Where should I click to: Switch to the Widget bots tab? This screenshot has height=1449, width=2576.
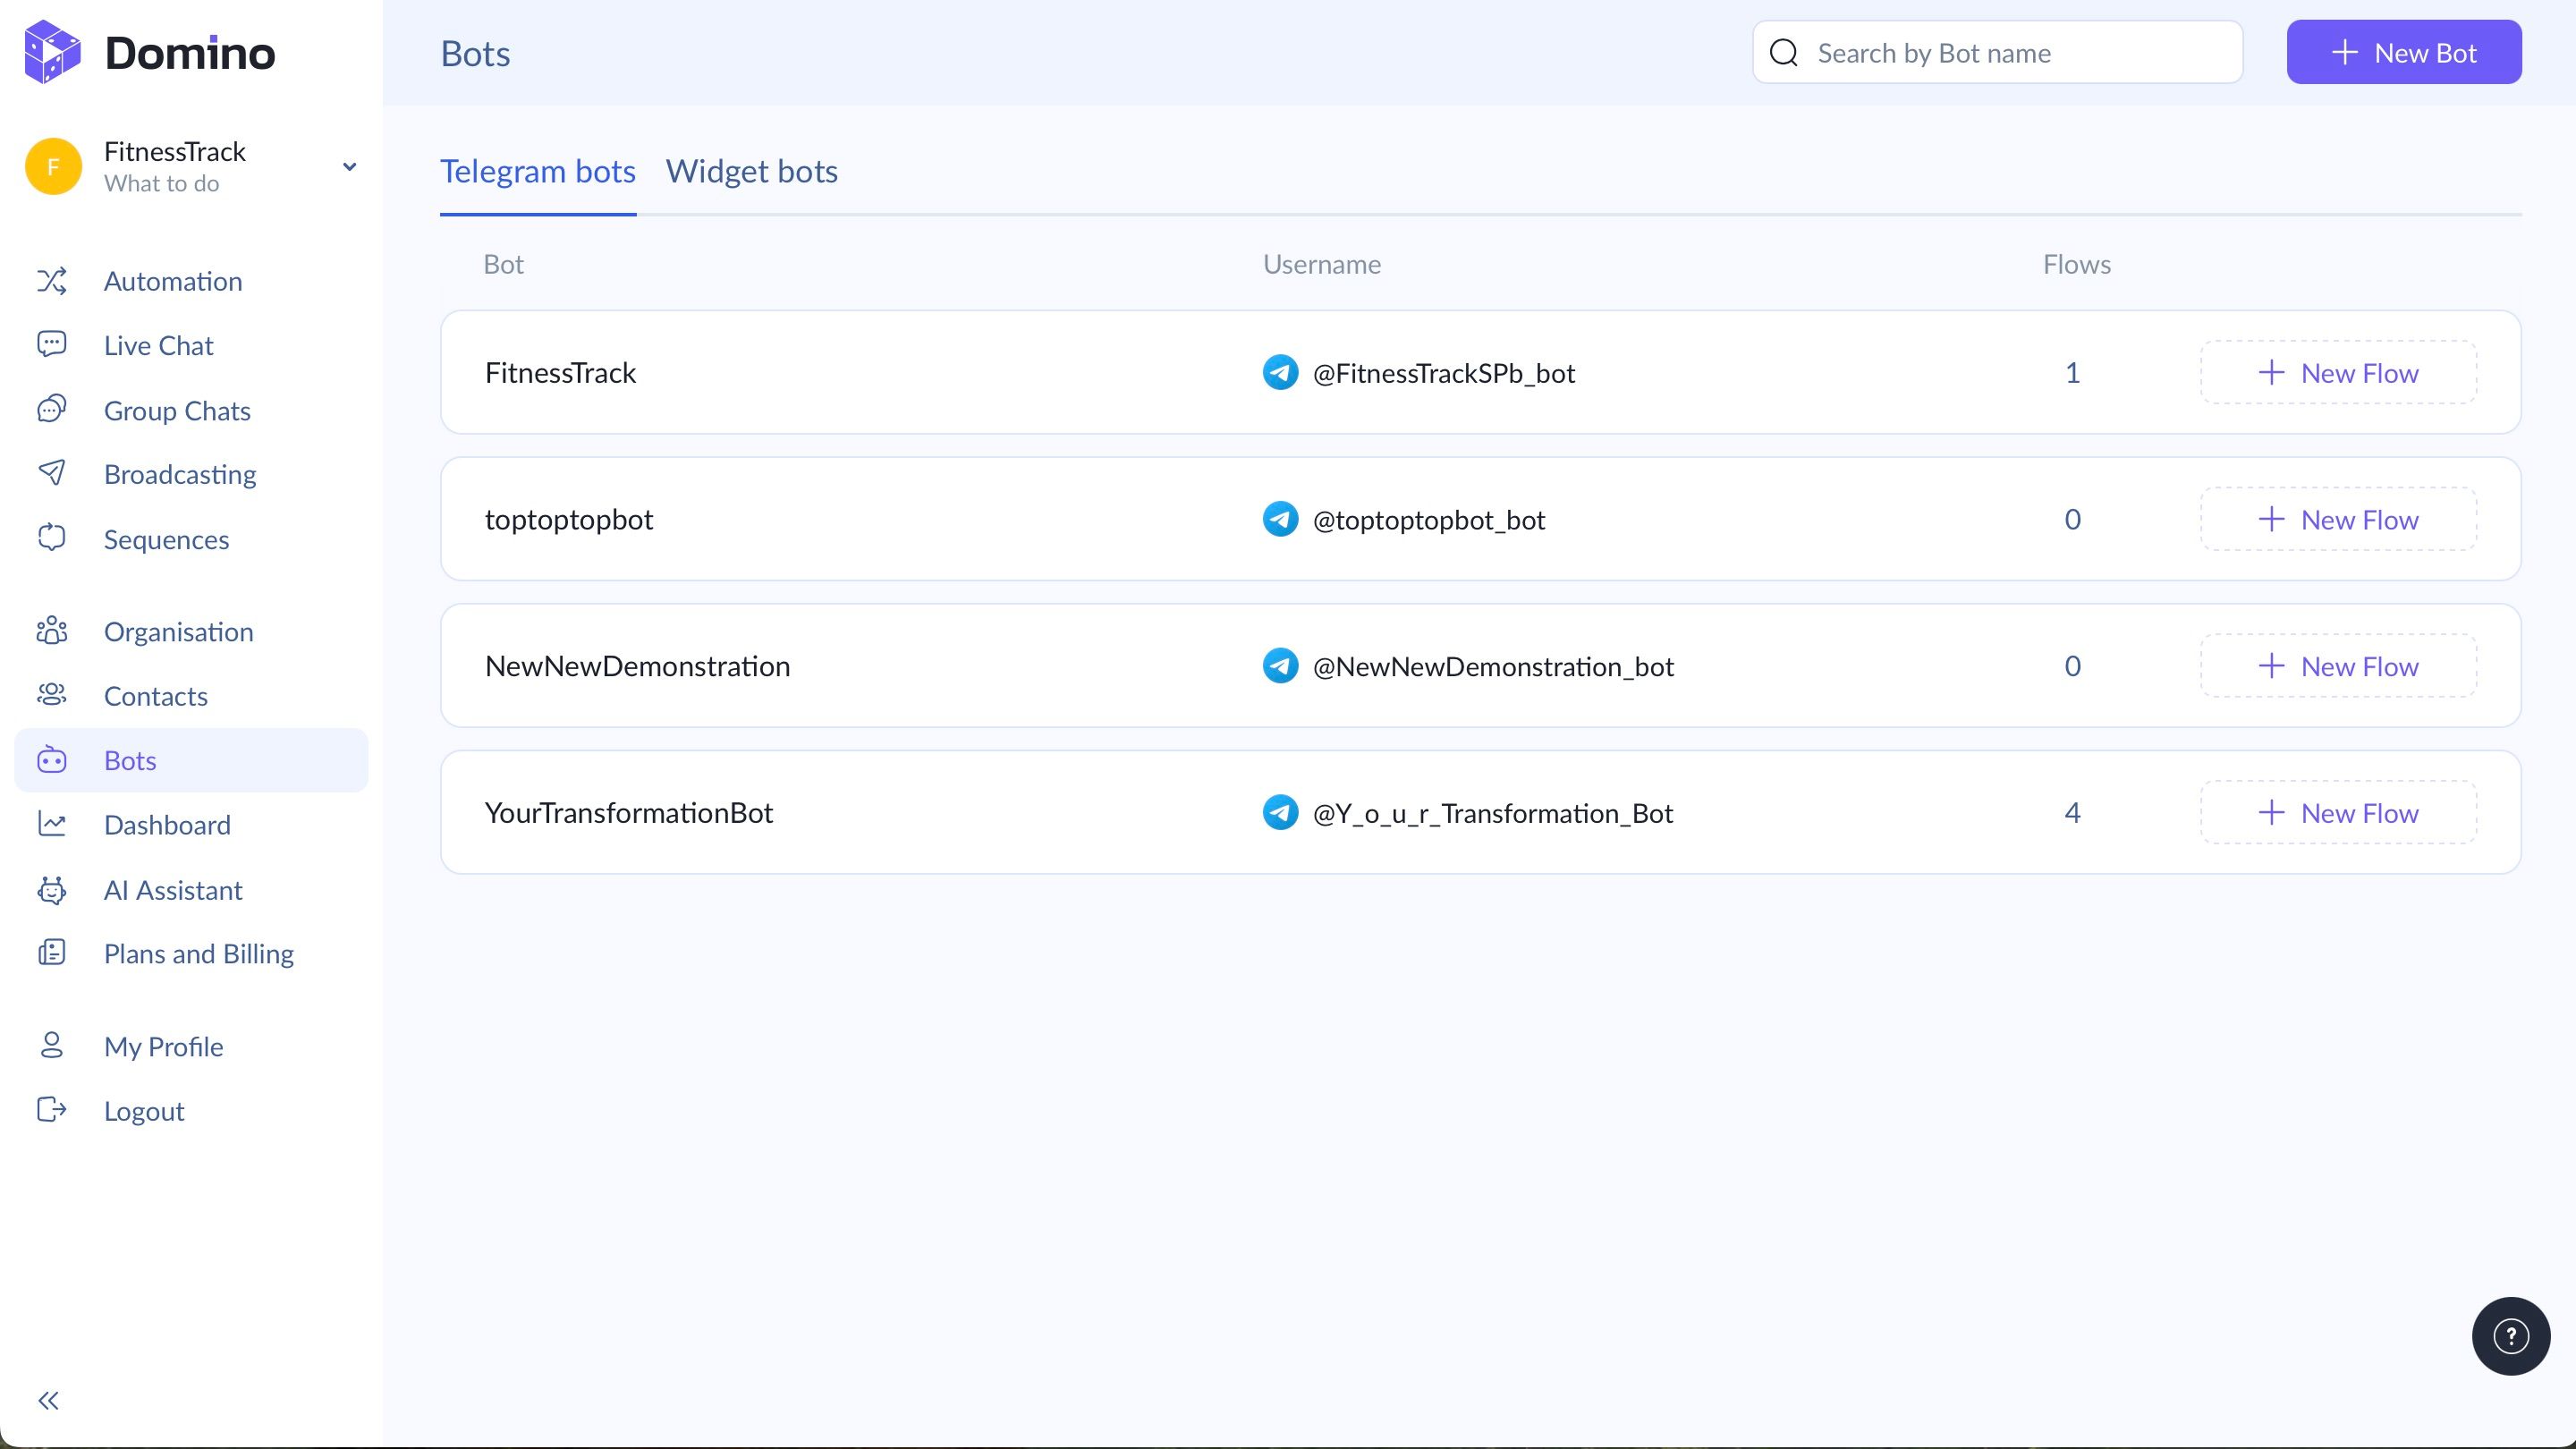click(751, 171)
